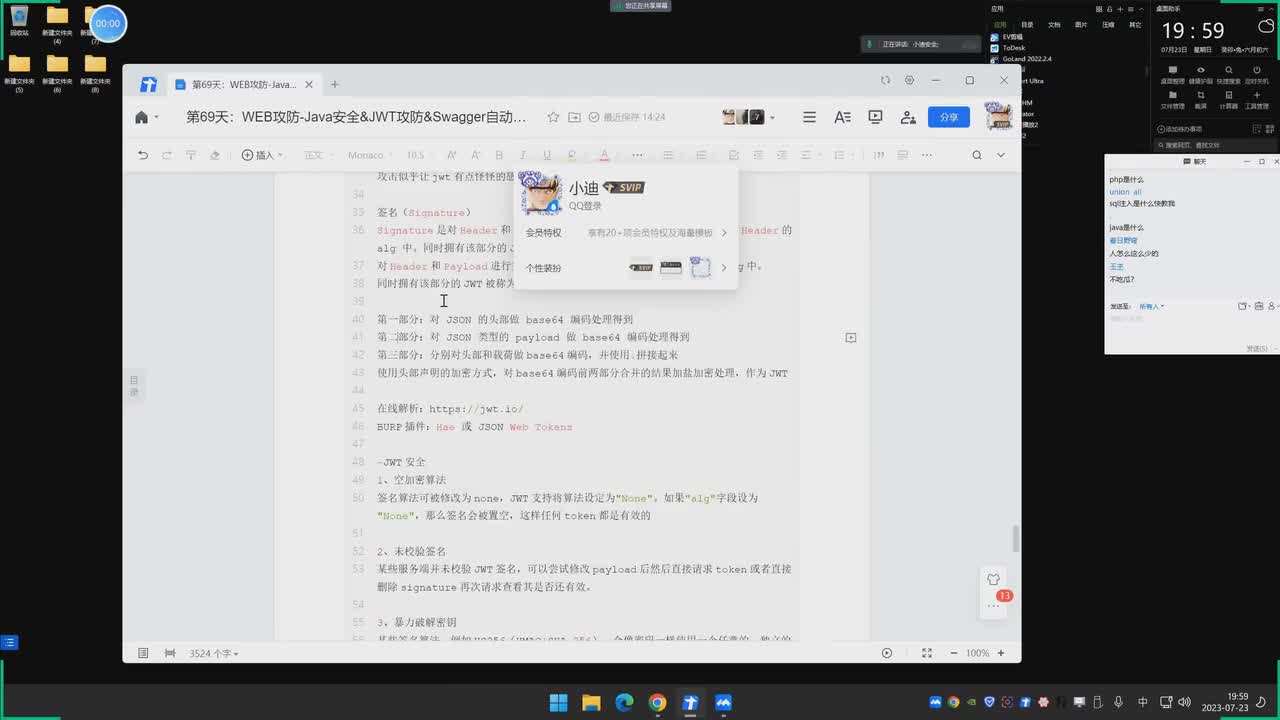Select the 第69天 document tab

244,84
